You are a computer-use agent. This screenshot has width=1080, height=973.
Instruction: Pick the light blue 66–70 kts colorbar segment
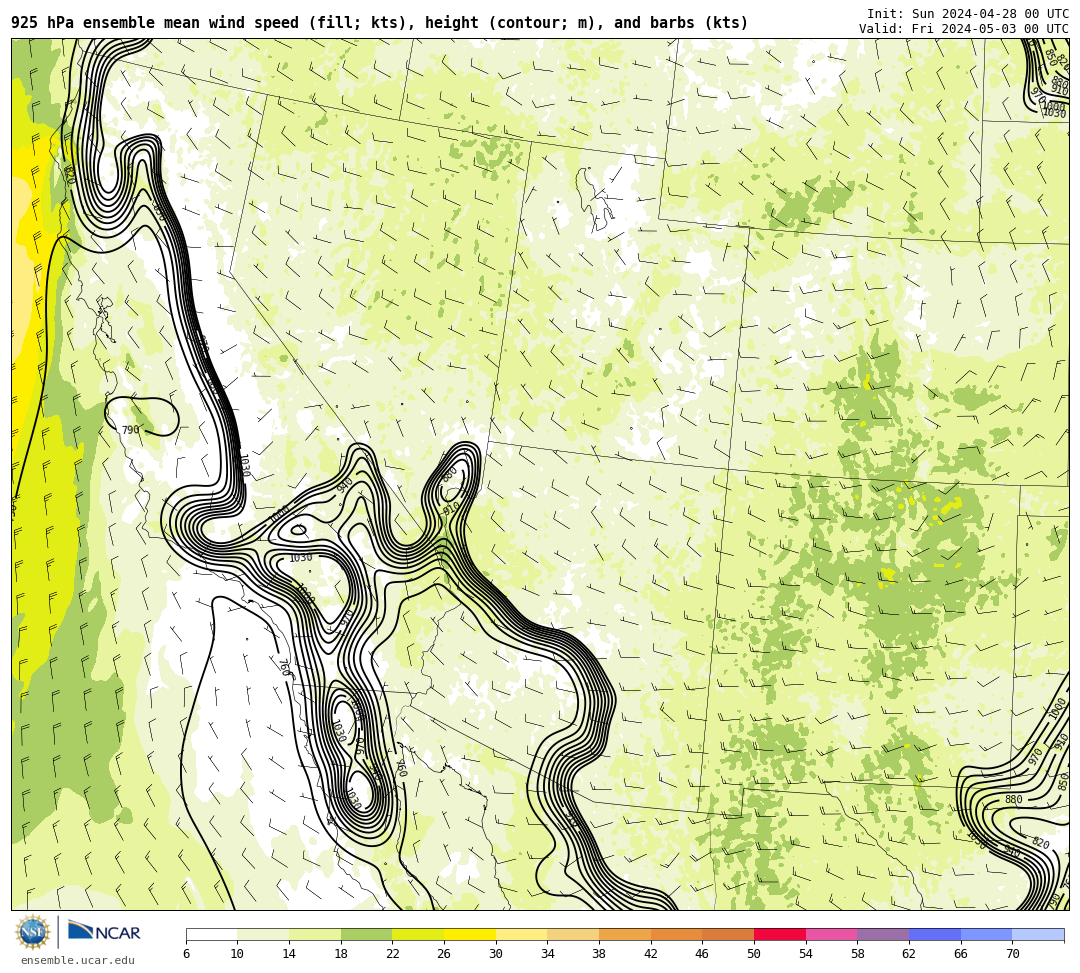point(986,935)
